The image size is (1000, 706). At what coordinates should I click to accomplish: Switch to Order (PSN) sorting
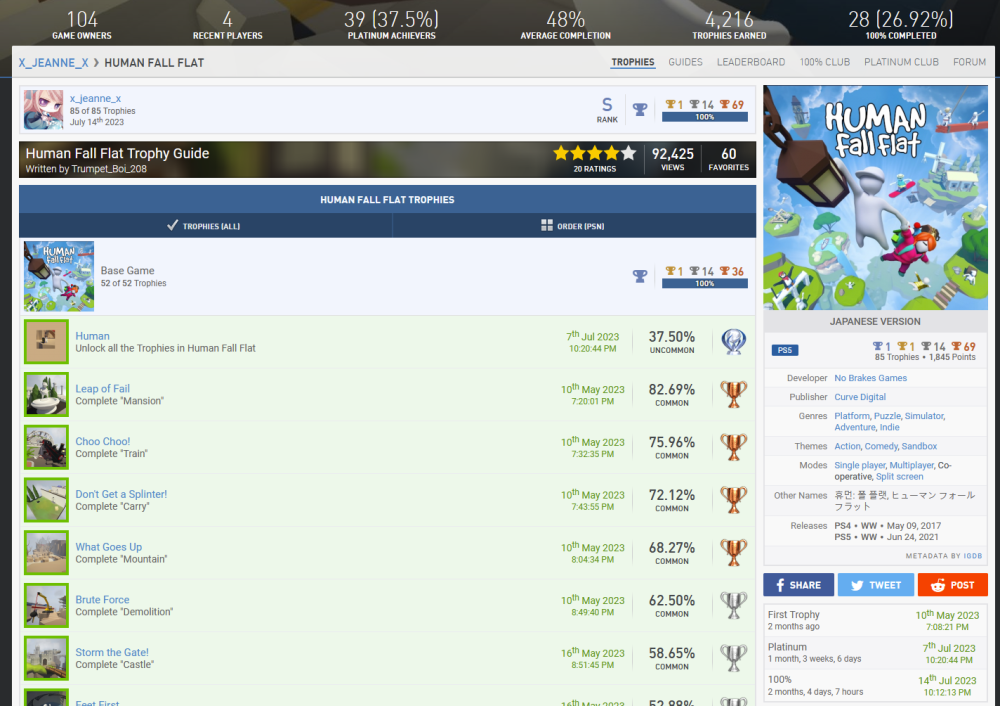(x=573, y=226)
